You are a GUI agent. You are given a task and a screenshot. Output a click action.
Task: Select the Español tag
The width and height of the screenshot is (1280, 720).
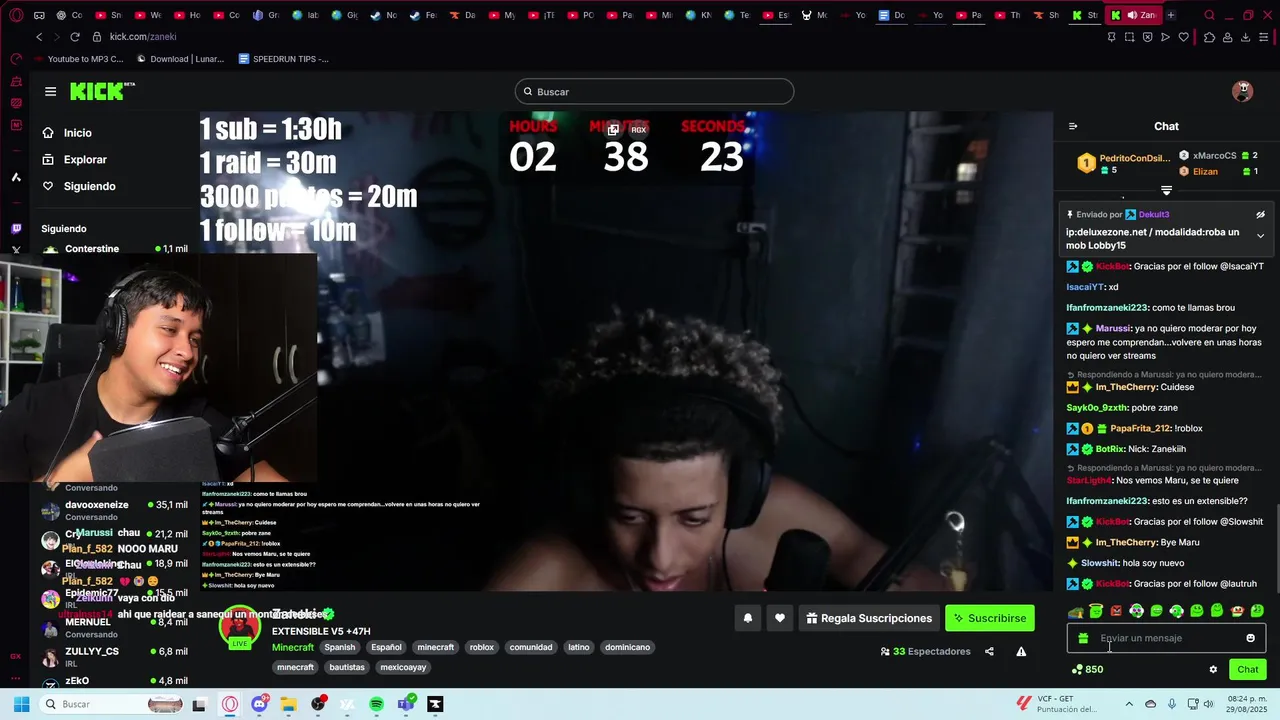(386, 647)
